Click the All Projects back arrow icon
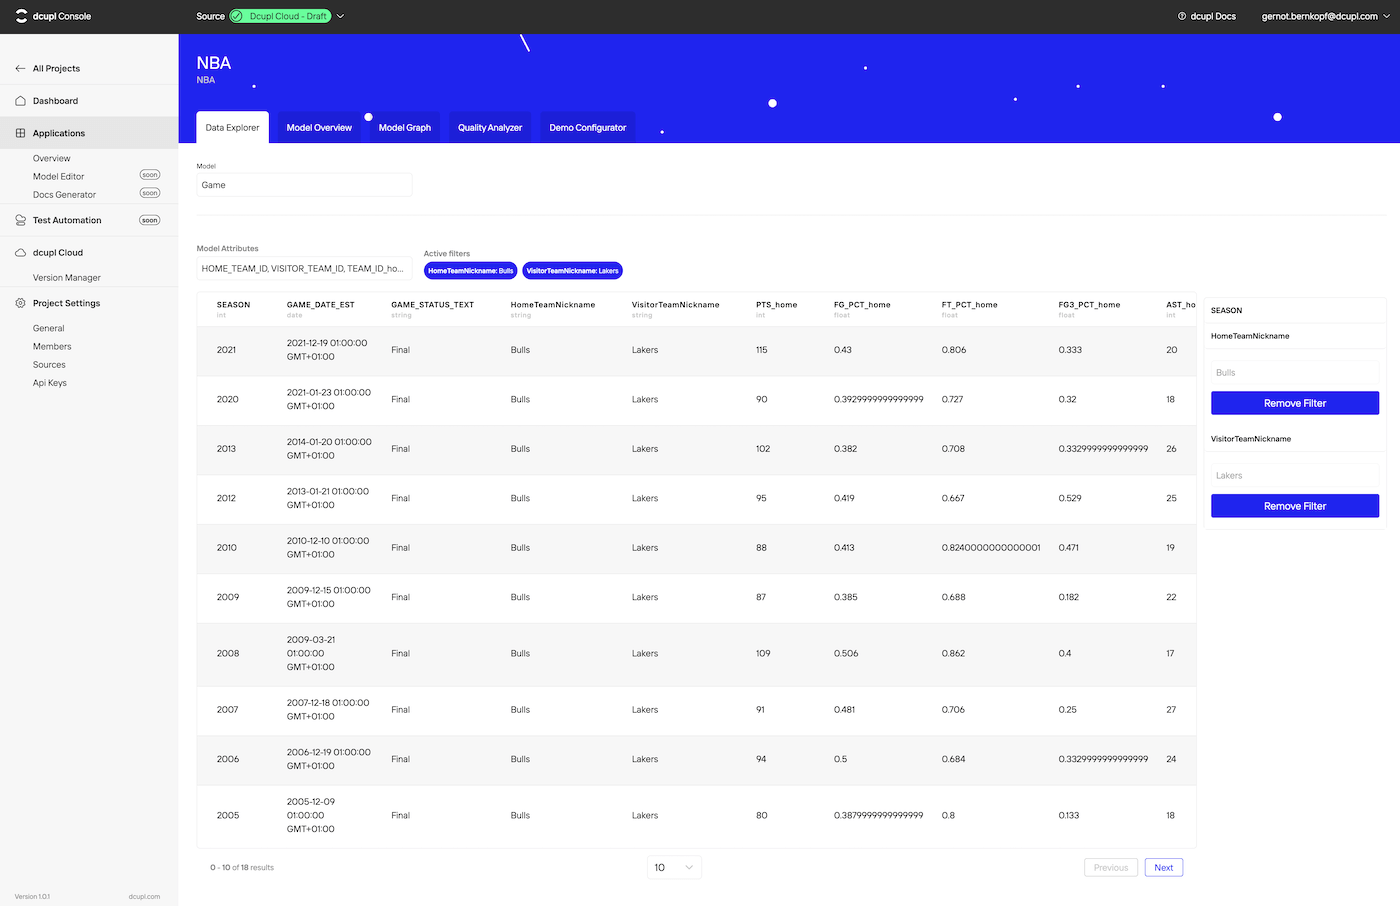1400x906 pixels. point(20,68)
